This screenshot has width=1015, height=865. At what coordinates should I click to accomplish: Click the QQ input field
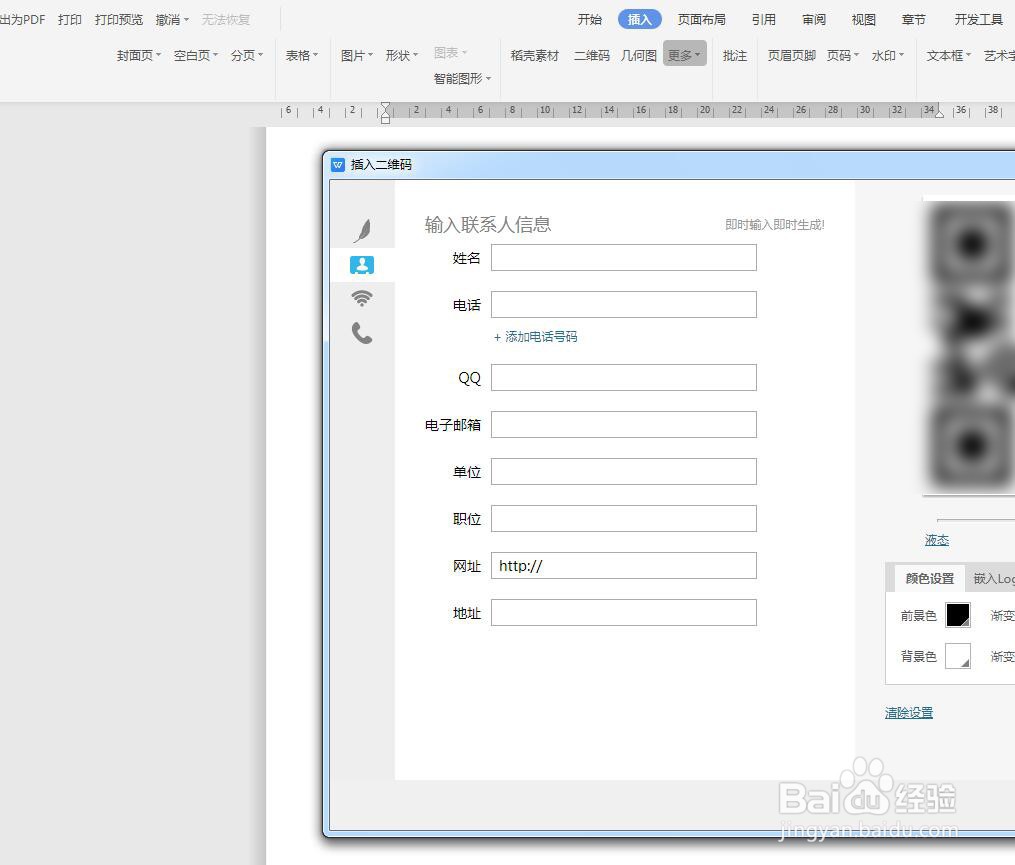coord(624,377)
